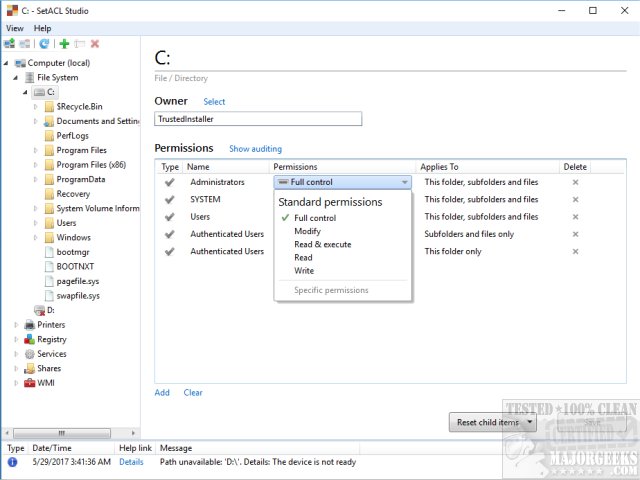Click the Owner TrustedInstaller text field
The width and height of the screenshot is (640, 480).
tap(258, 119)
